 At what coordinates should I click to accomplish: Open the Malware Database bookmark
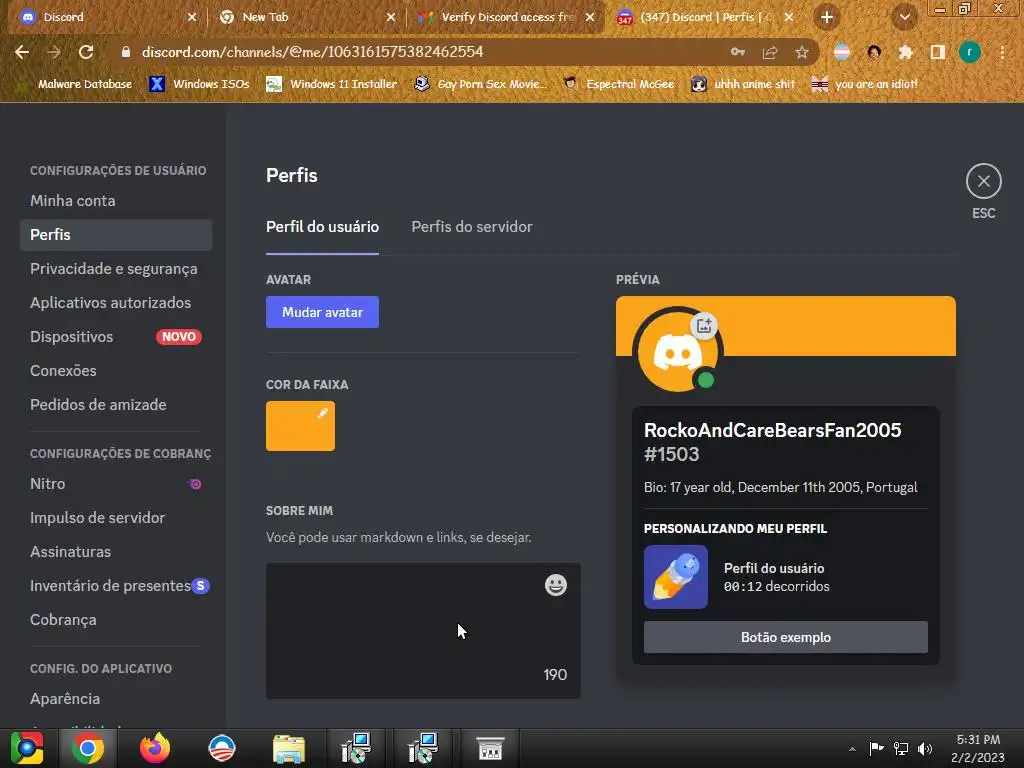pyautogui.click(x=75, y=84)
